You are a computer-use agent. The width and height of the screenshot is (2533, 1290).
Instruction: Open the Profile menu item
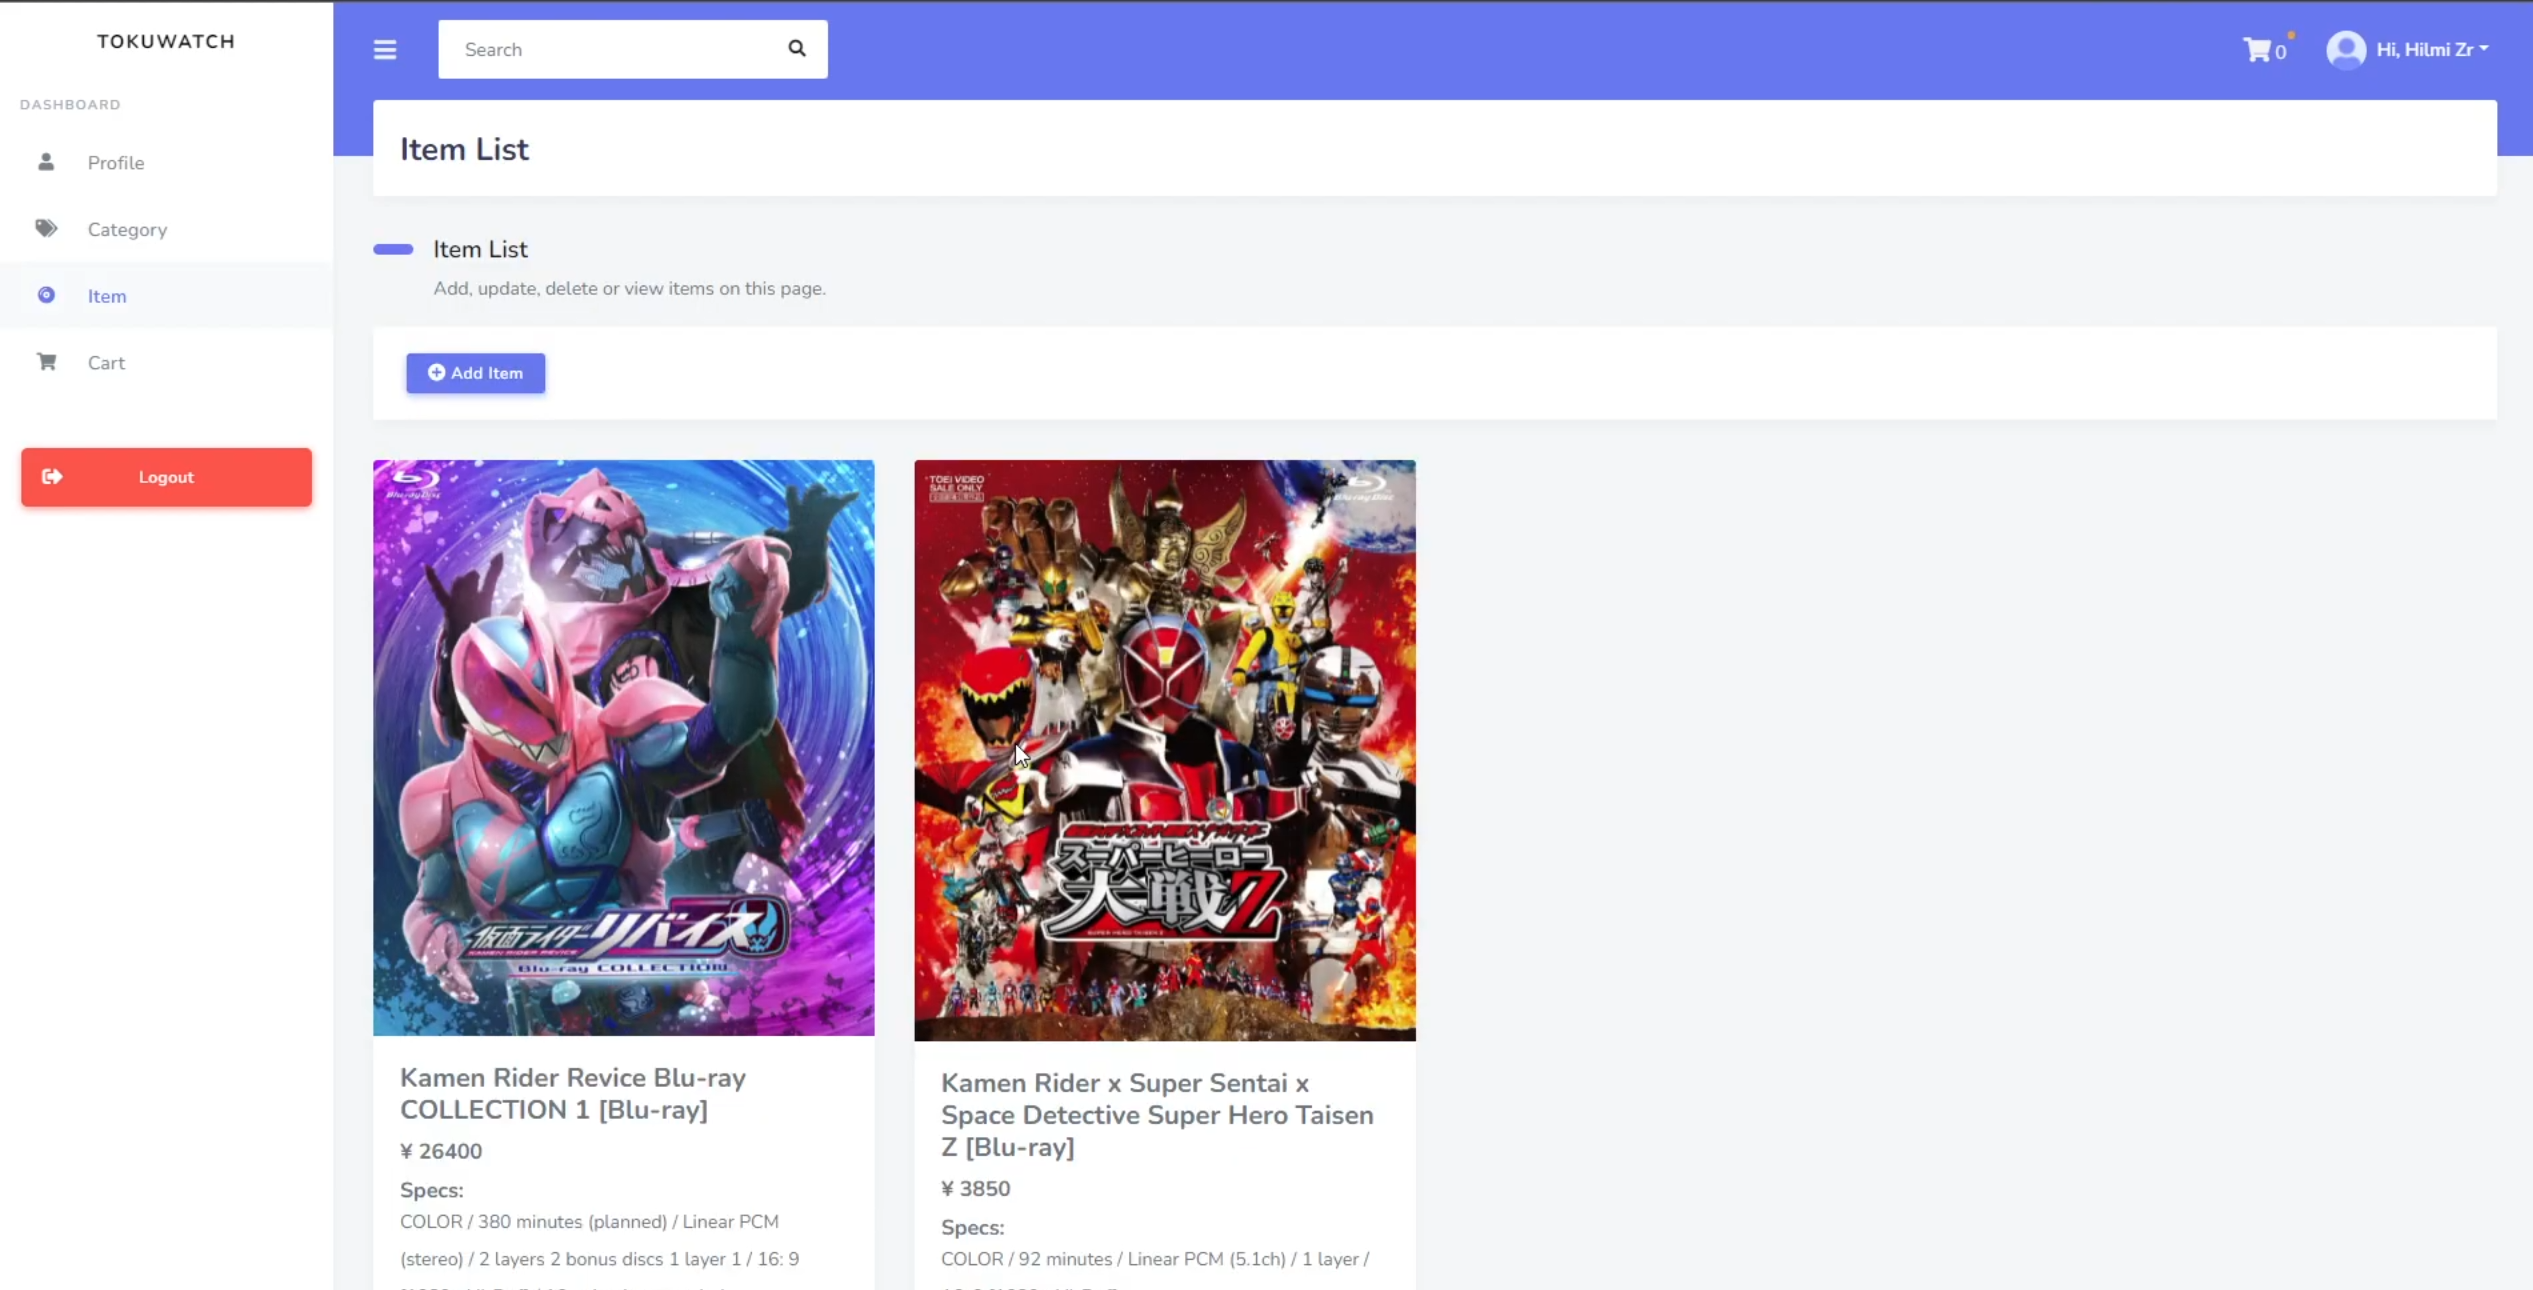click(x=166, y=162)
